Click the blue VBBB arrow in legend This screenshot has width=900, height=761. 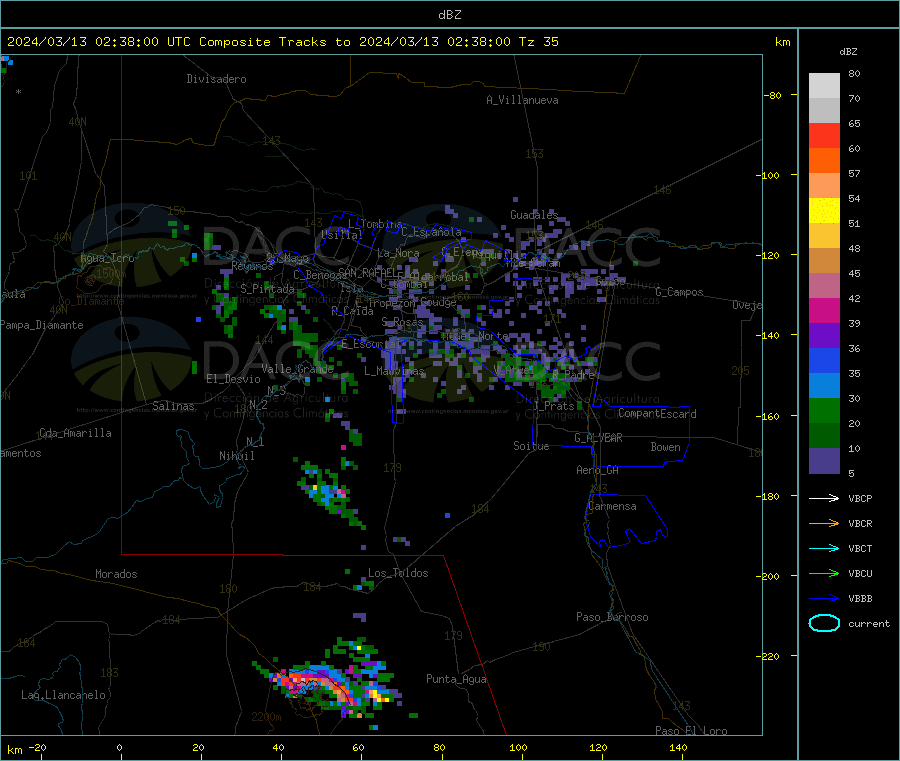[x=824, y=599]
